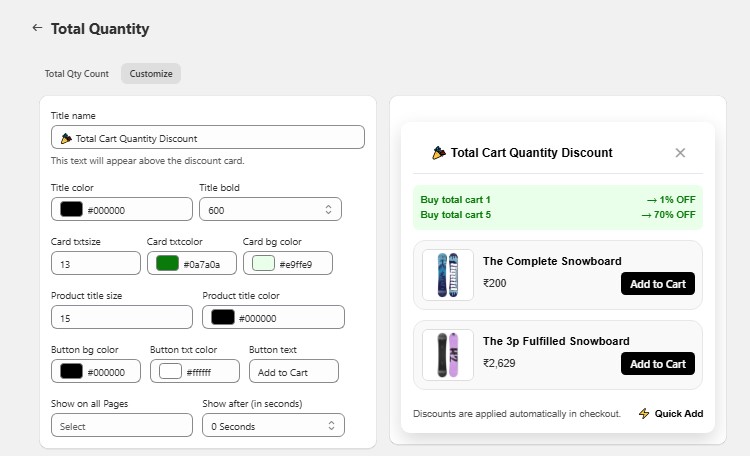This screenshot has height=456, width=750.
Task: Select the Customize tab
Action: pos(151,74)
